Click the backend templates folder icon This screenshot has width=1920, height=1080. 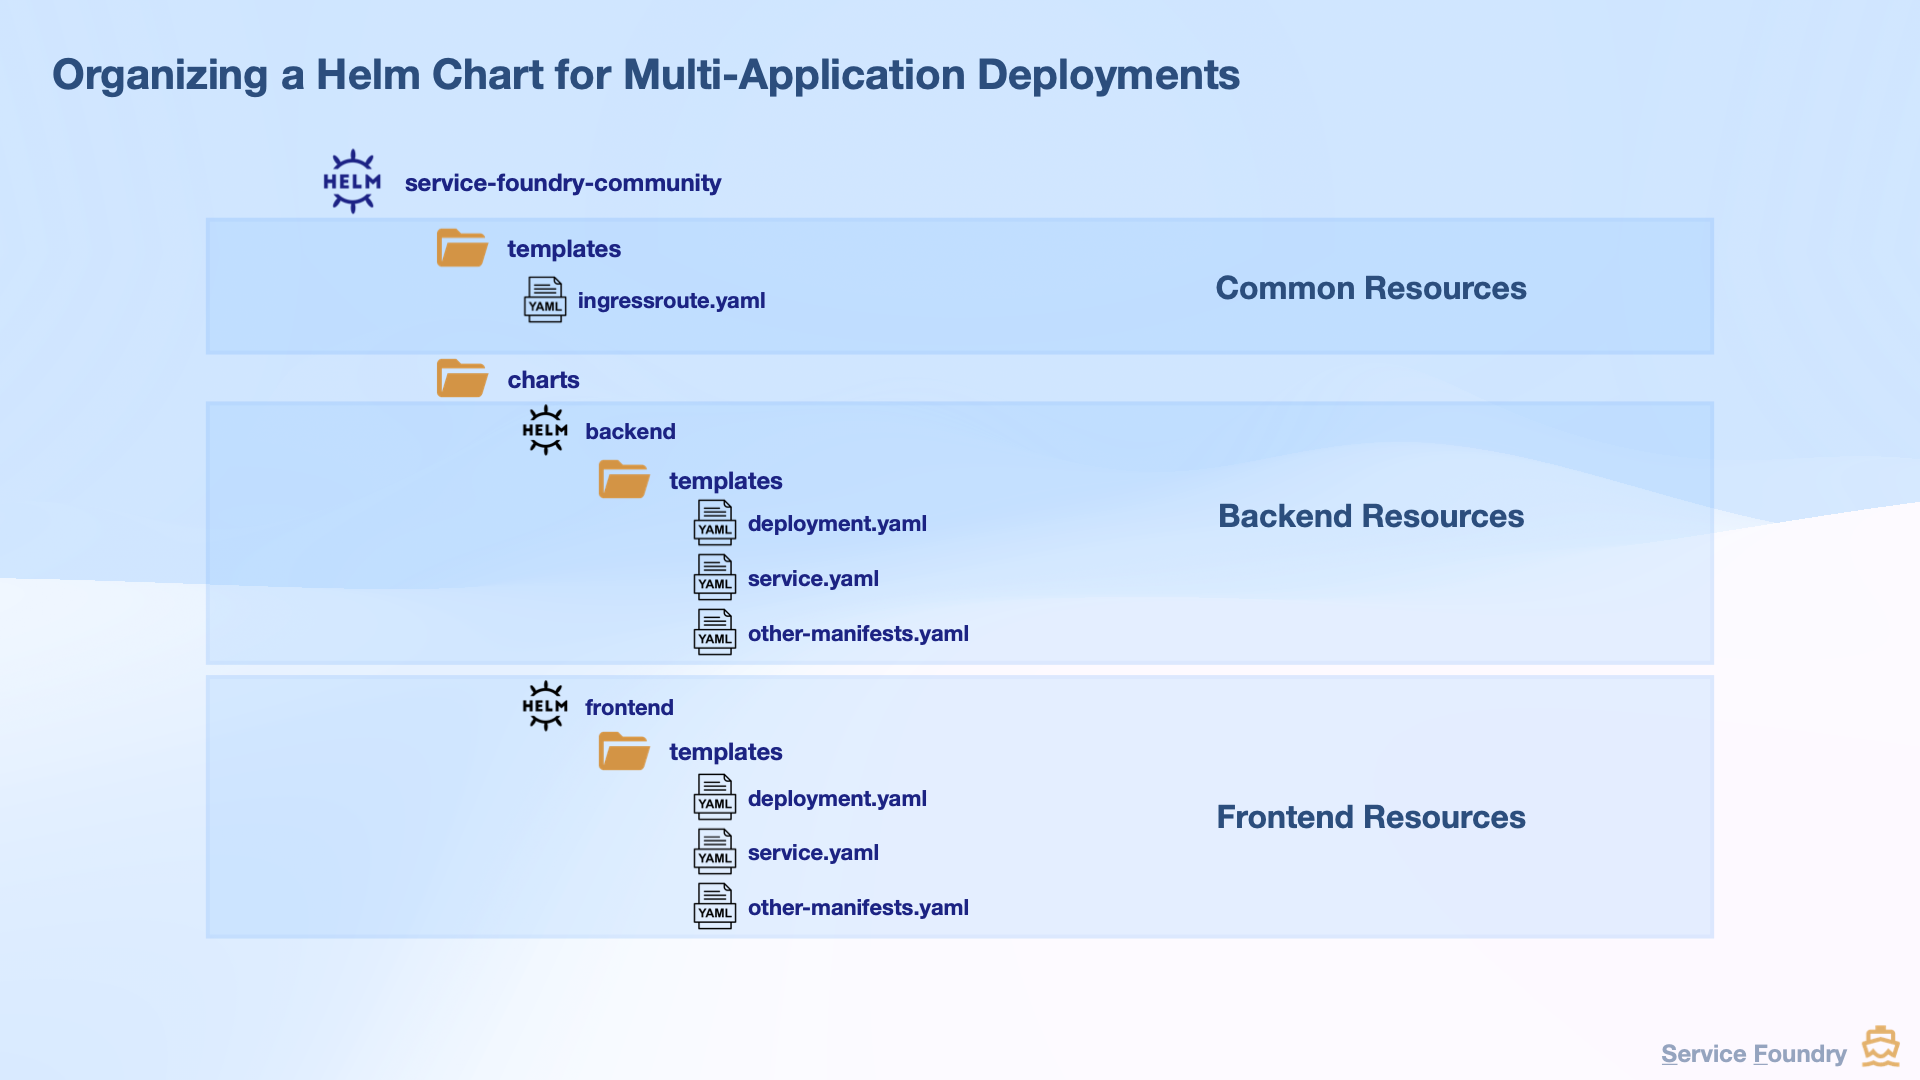(624, 480)
